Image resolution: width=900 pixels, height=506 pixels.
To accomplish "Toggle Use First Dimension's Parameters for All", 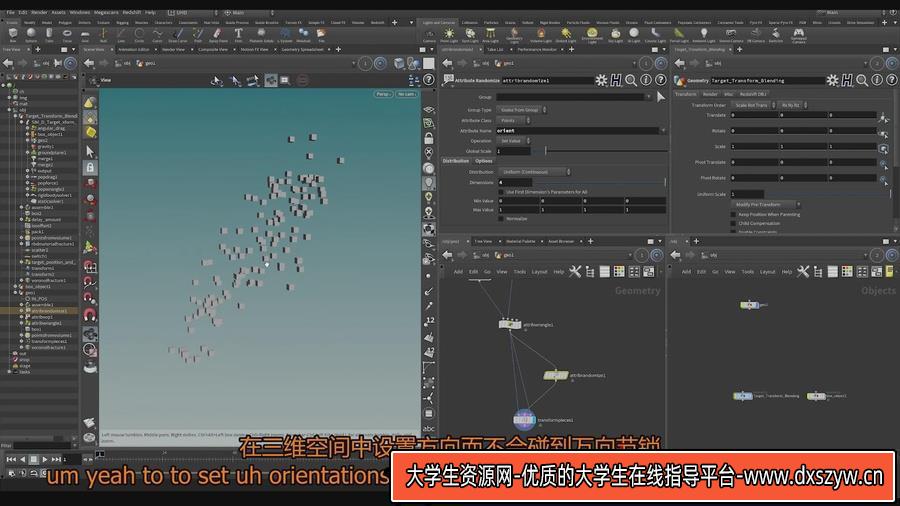I will point(501,192).
